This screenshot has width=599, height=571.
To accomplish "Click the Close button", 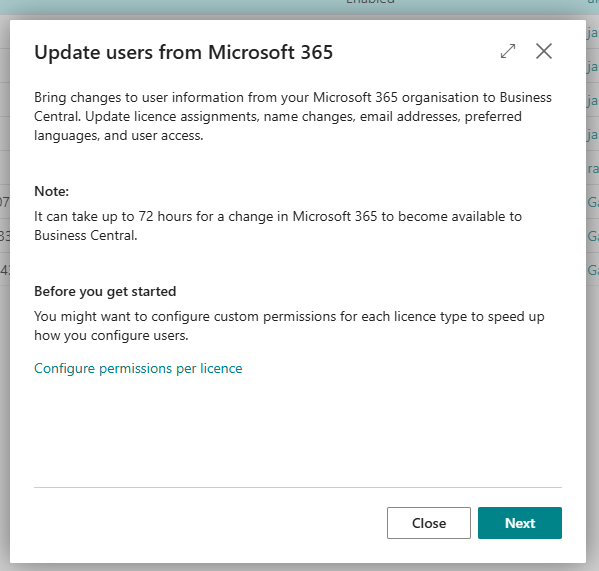I will [429, 523].
